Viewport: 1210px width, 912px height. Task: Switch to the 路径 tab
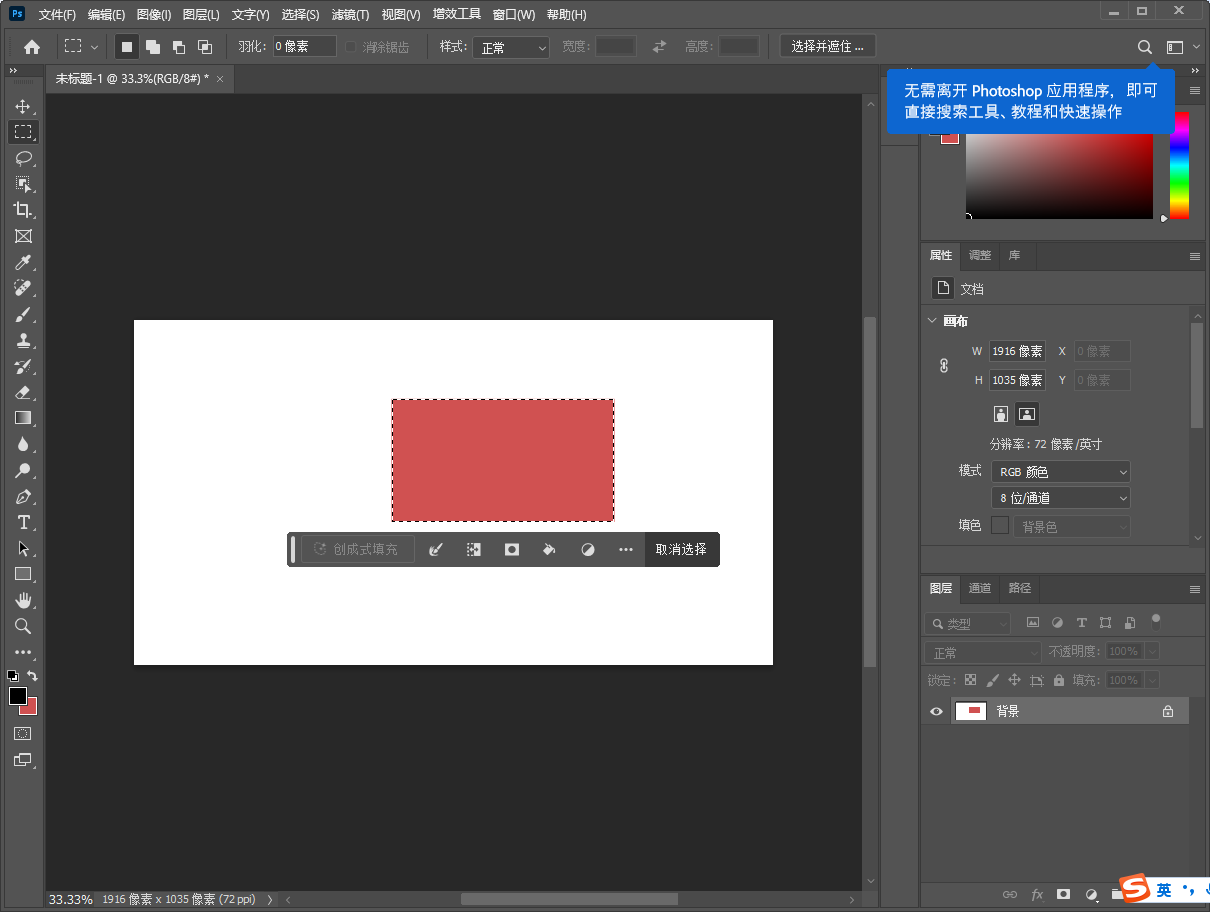(1019, 588)
